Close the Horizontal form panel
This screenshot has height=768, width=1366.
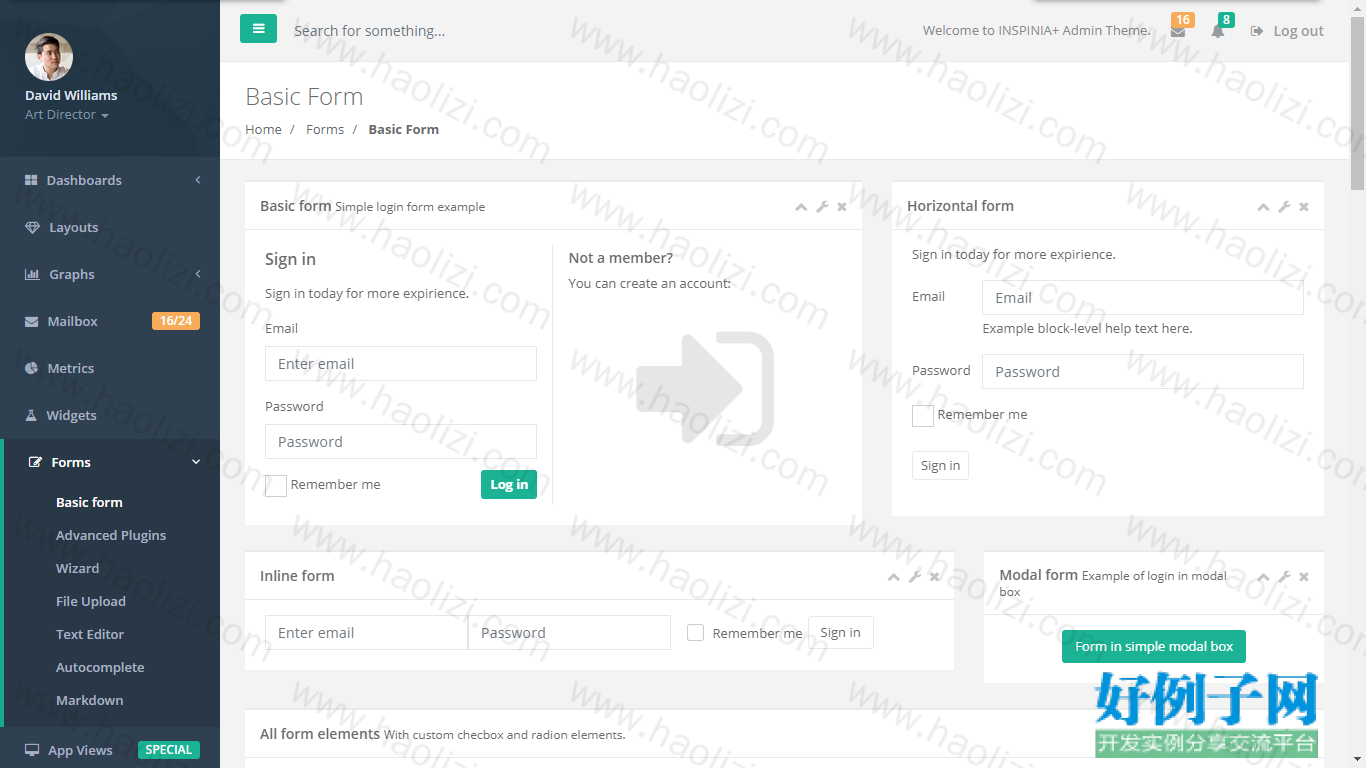pyautogui.click(x=1304, y=207)
